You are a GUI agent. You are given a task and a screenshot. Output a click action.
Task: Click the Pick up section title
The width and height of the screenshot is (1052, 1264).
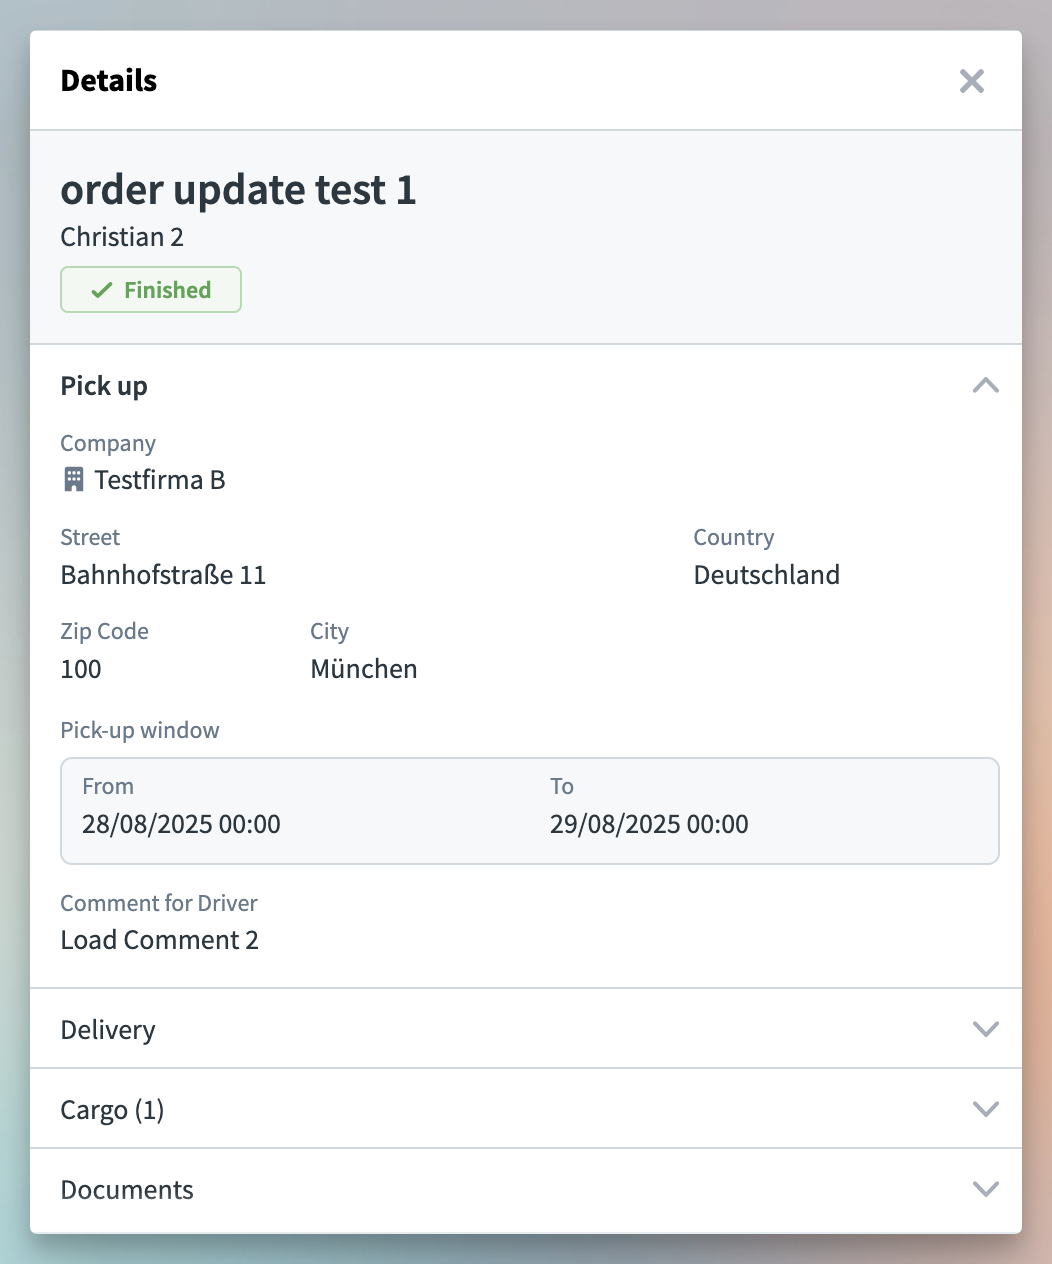tap(104, 385)
